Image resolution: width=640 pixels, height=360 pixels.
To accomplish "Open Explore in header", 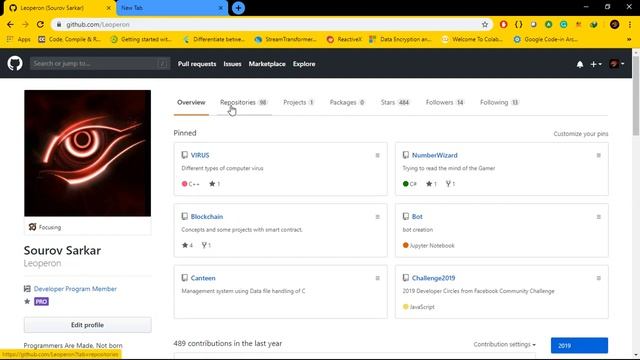I will pyautogui.click(x=304, y=64).
